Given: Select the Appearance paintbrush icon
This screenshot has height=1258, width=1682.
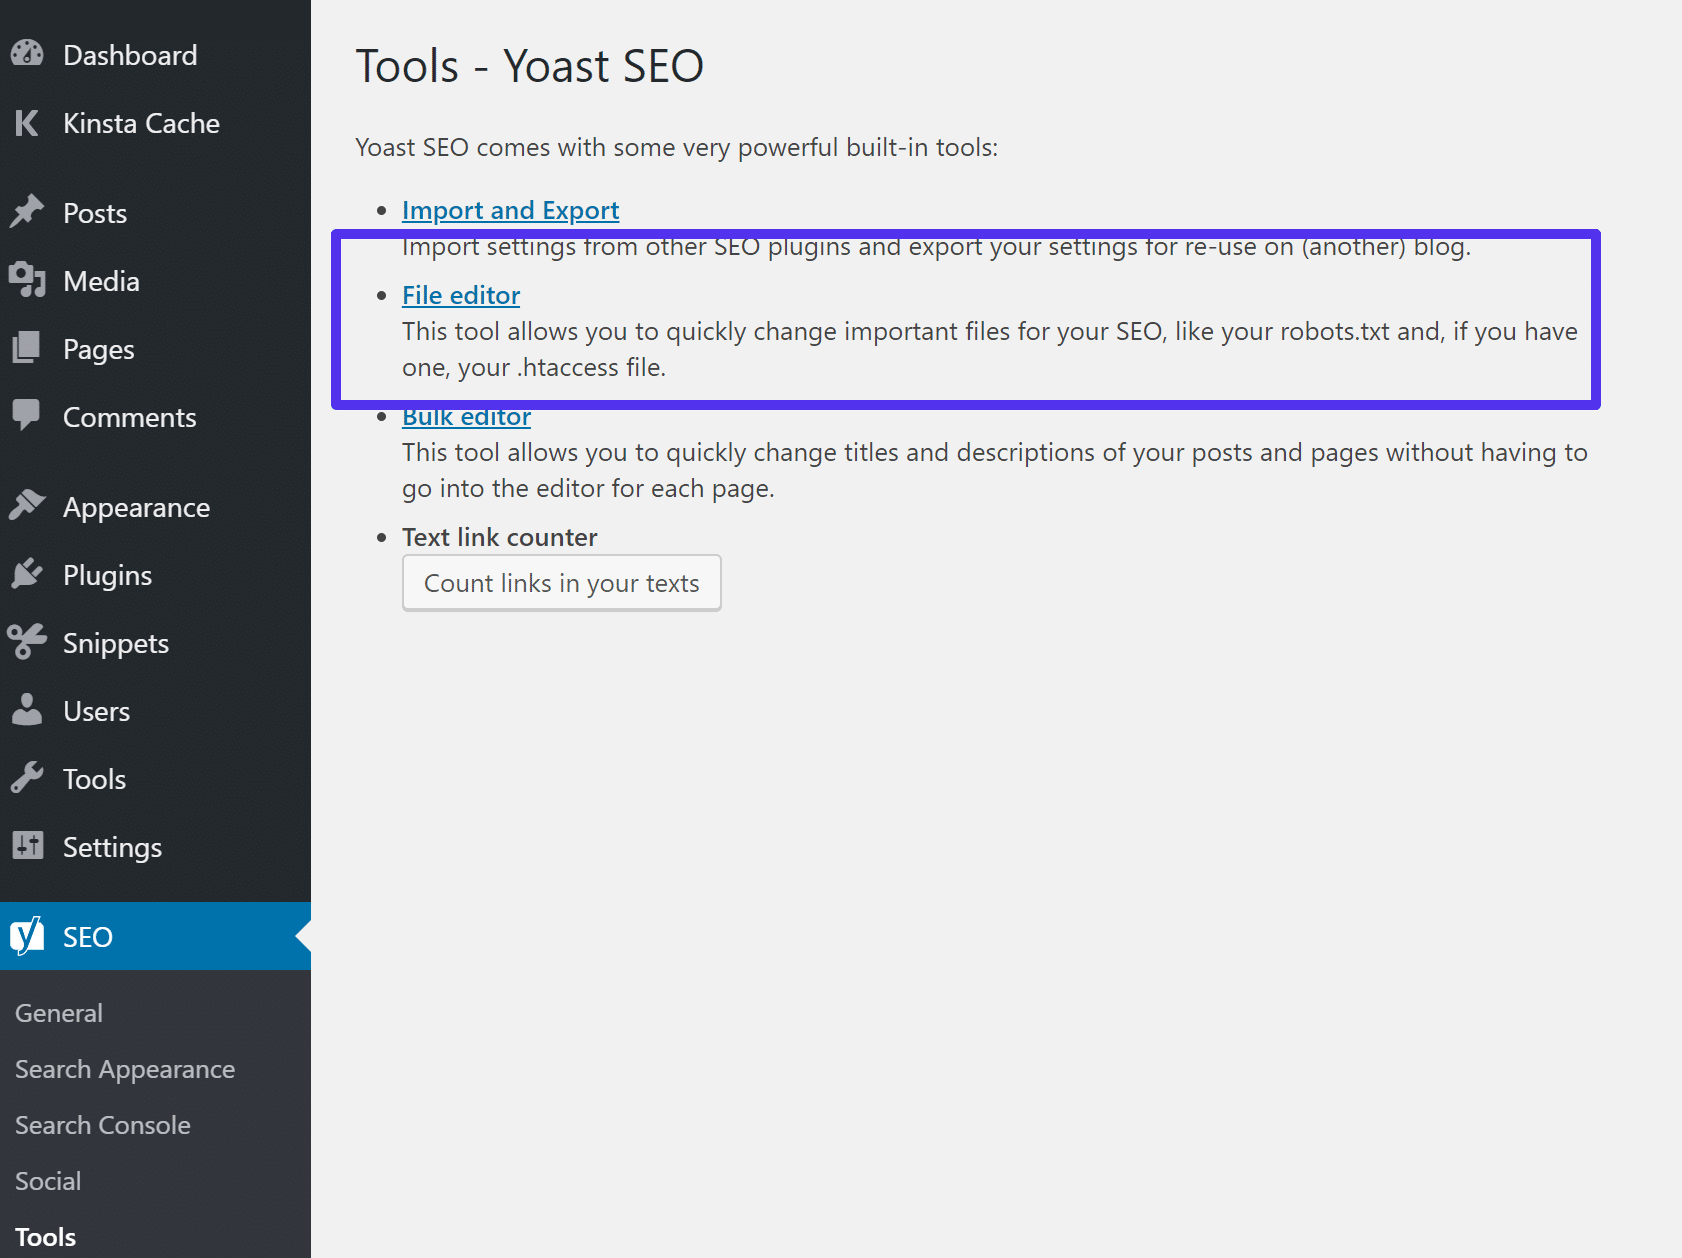Looking at the screenshot, I should point(27,506).
